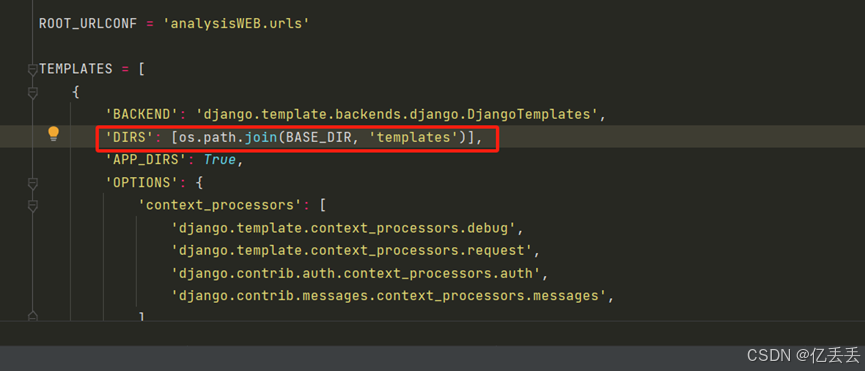Screen dimensions: 865x371
Task: Click the yellow lightbulb quick-fix icon
Action: tap(53, 134)
